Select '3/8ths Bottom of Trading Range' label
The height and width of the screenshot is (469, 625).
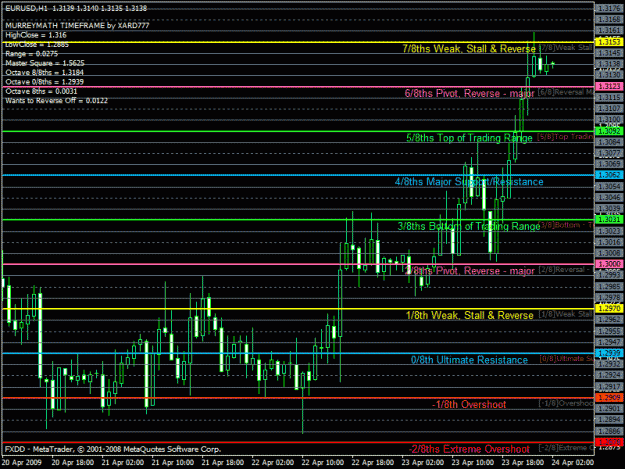[x=469, y=226]
